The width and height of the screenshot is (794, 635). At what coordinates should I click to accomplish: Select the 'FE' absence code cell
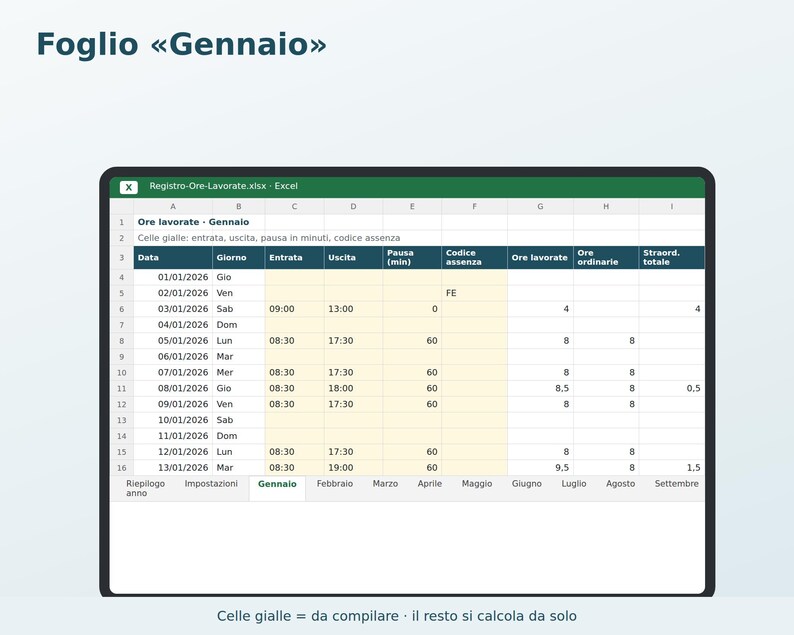point(474,293)
